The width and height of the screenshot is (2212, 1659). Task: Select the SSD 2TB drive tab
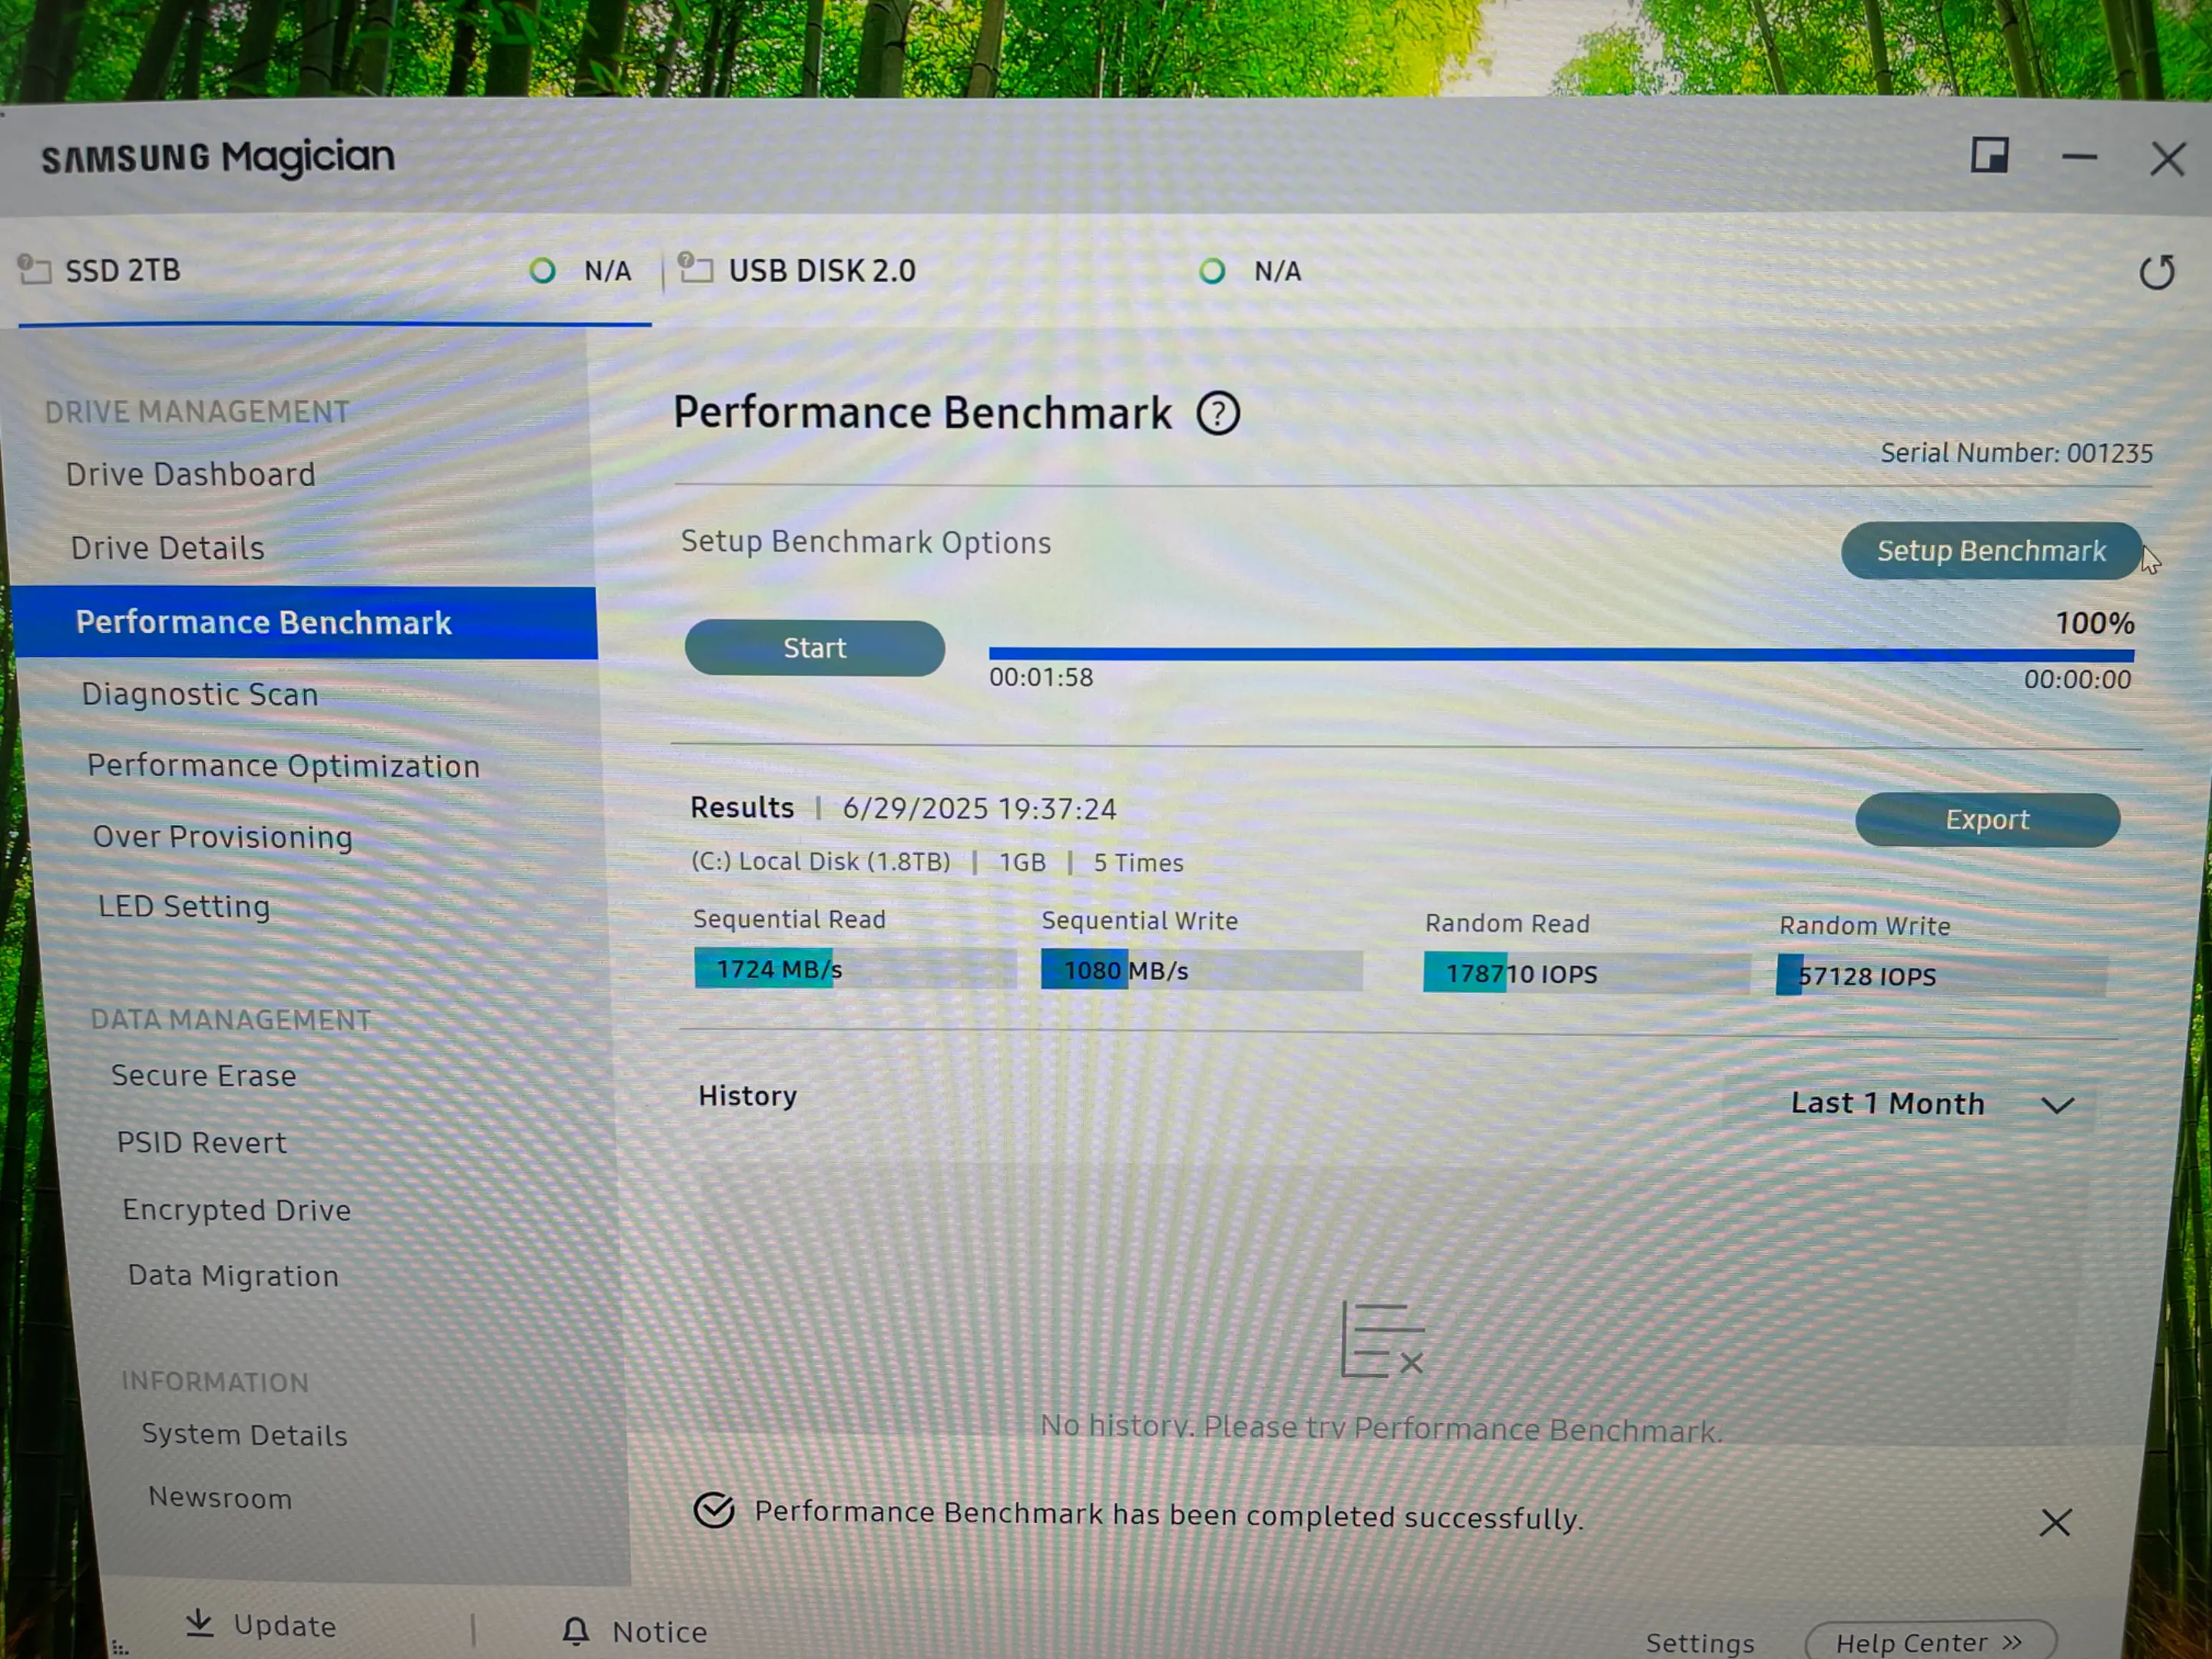click(334, 272)
